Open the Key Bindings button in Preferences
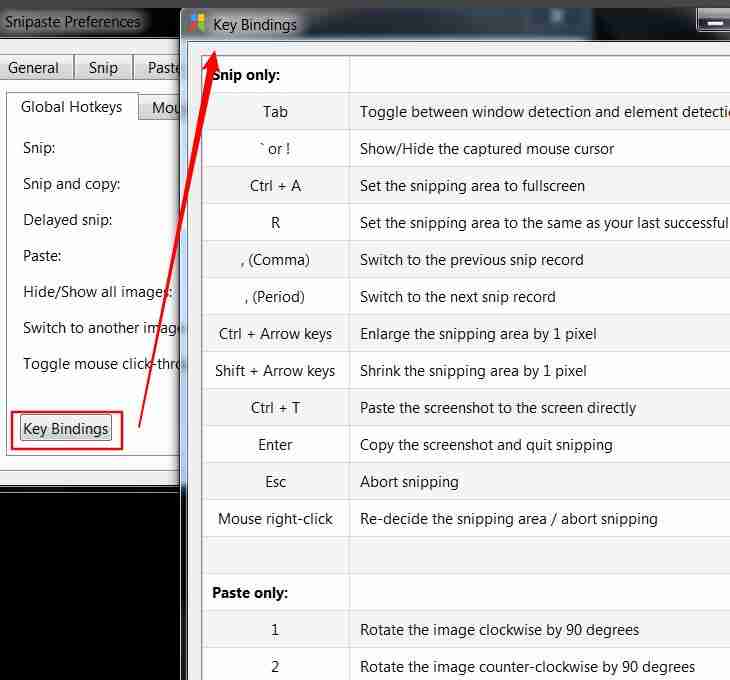 (66, 429)
